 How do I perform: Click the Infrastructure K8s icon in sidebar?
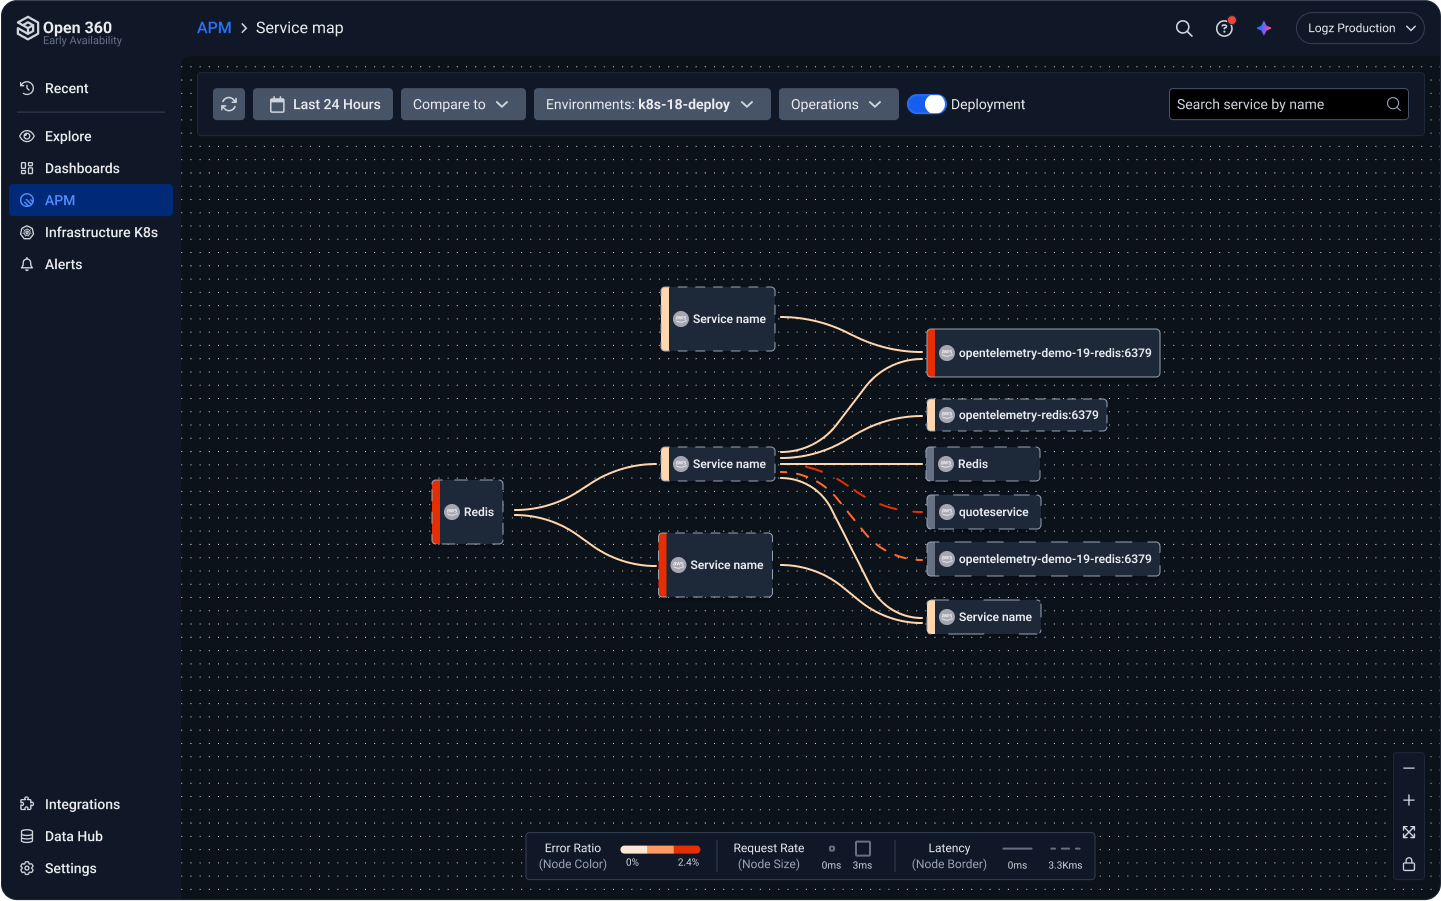[x=27, y=232]
